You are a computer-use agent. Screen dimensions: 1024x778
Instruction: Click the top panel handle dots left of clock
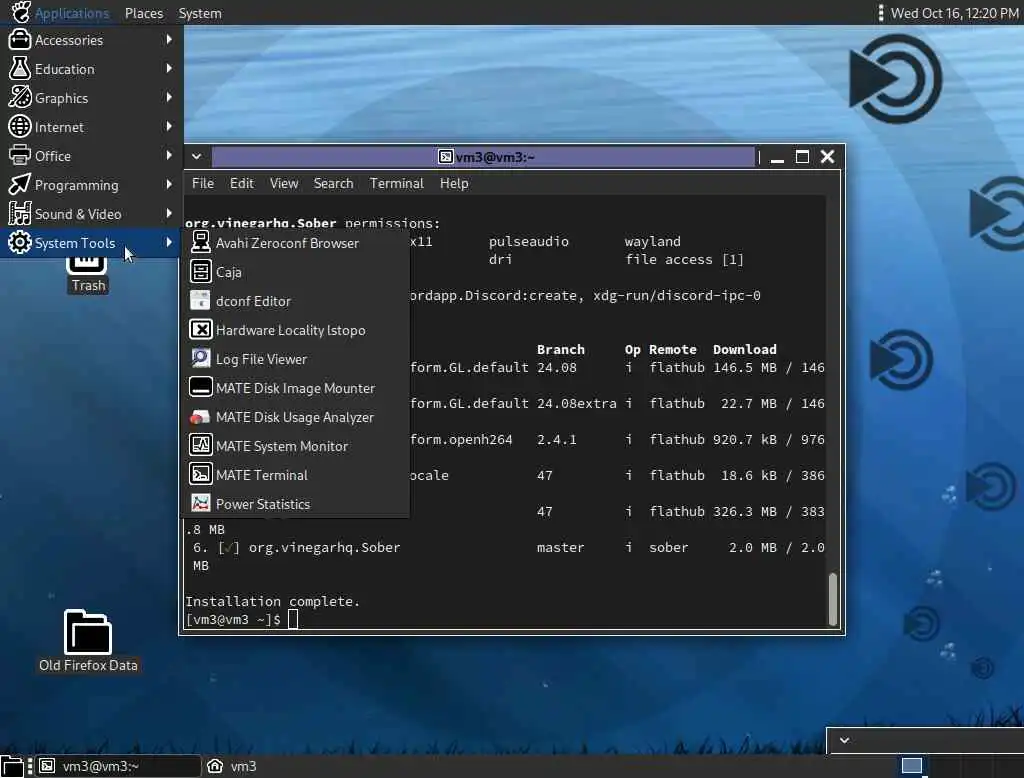(x=880, y=13)
